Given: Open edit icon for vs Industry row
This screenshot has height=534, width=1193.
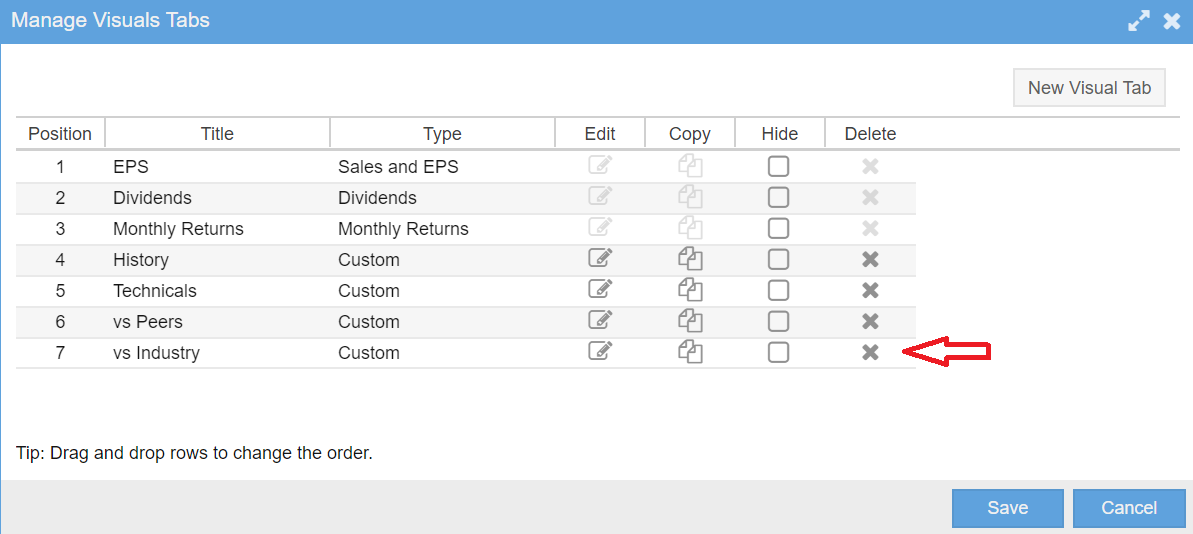Looking at the screenshot, I should [x=600, y=351].
